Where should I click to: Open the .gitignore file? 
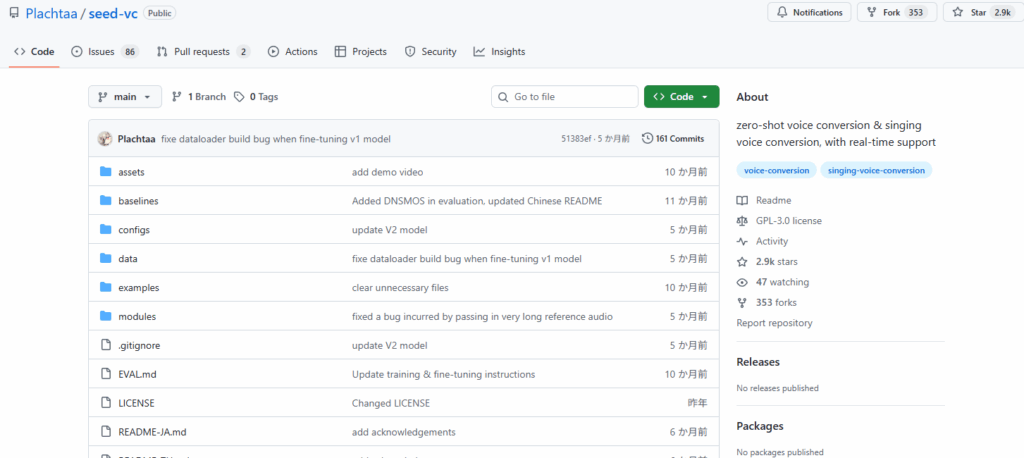click(139, 346)
